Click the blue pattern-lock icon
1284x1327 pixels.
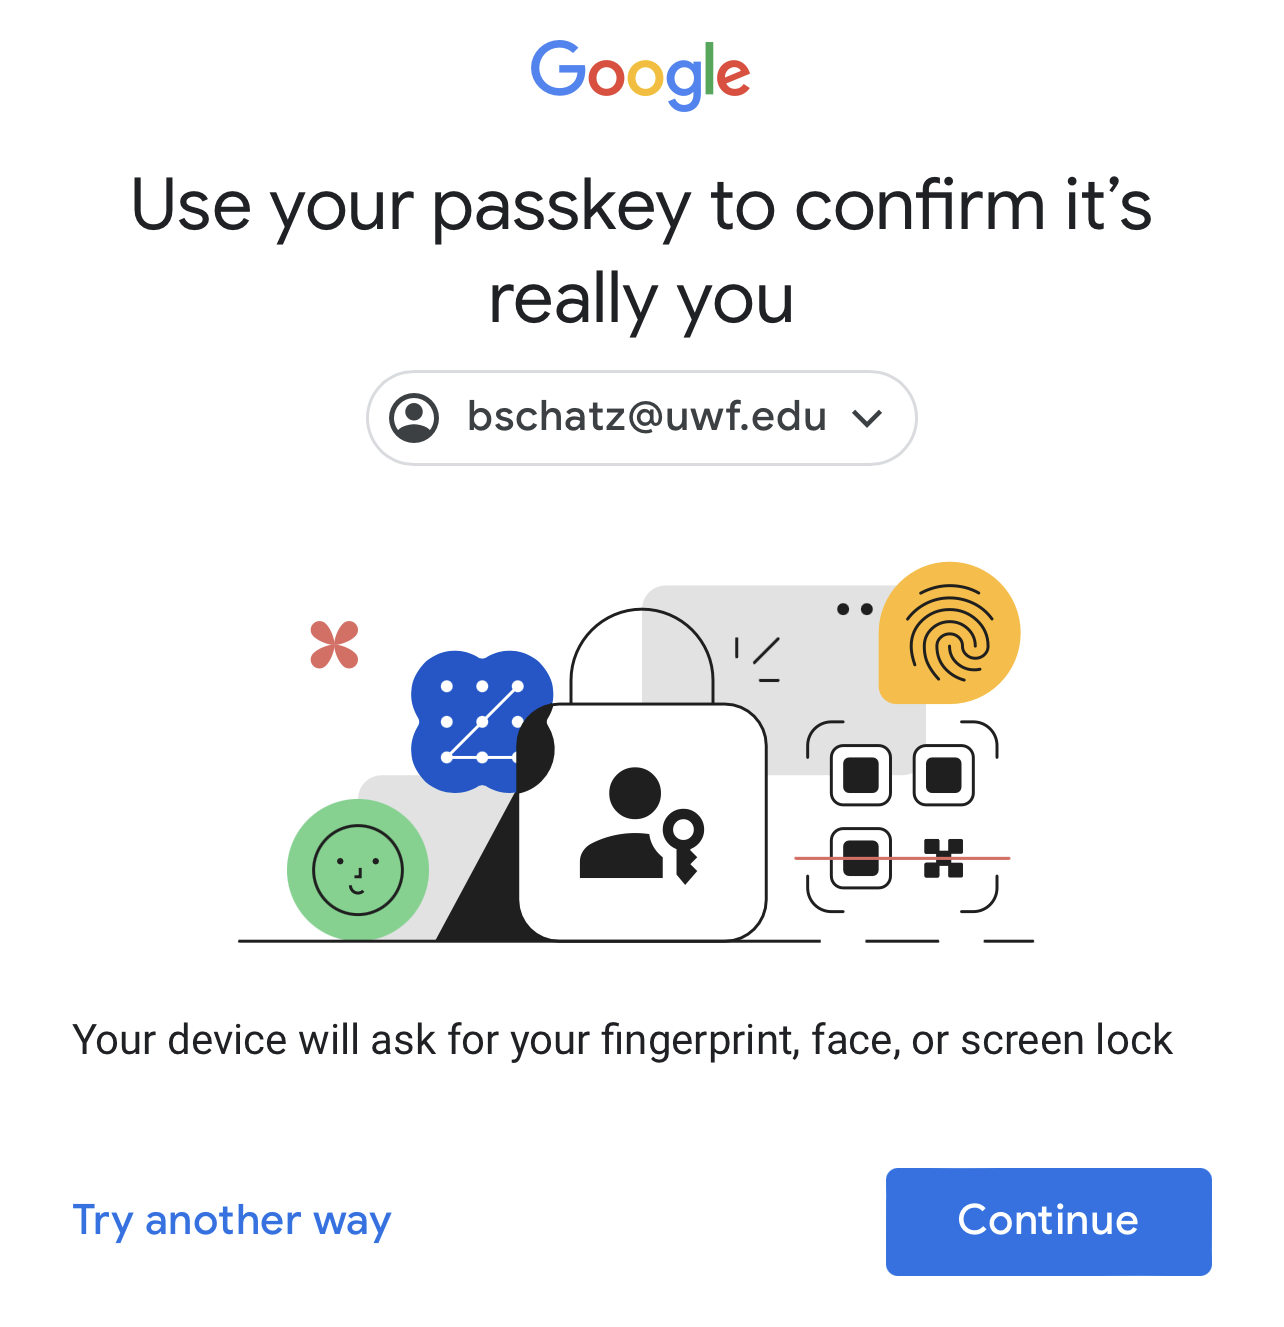[x=482, y=721]
